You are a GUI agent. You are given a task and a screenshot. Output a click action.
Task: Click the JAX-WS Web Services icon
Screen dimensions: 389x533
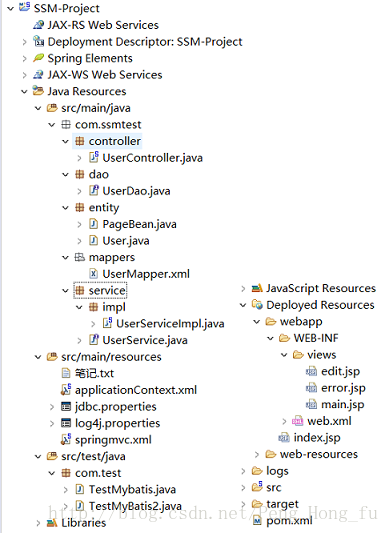point(38,74)
